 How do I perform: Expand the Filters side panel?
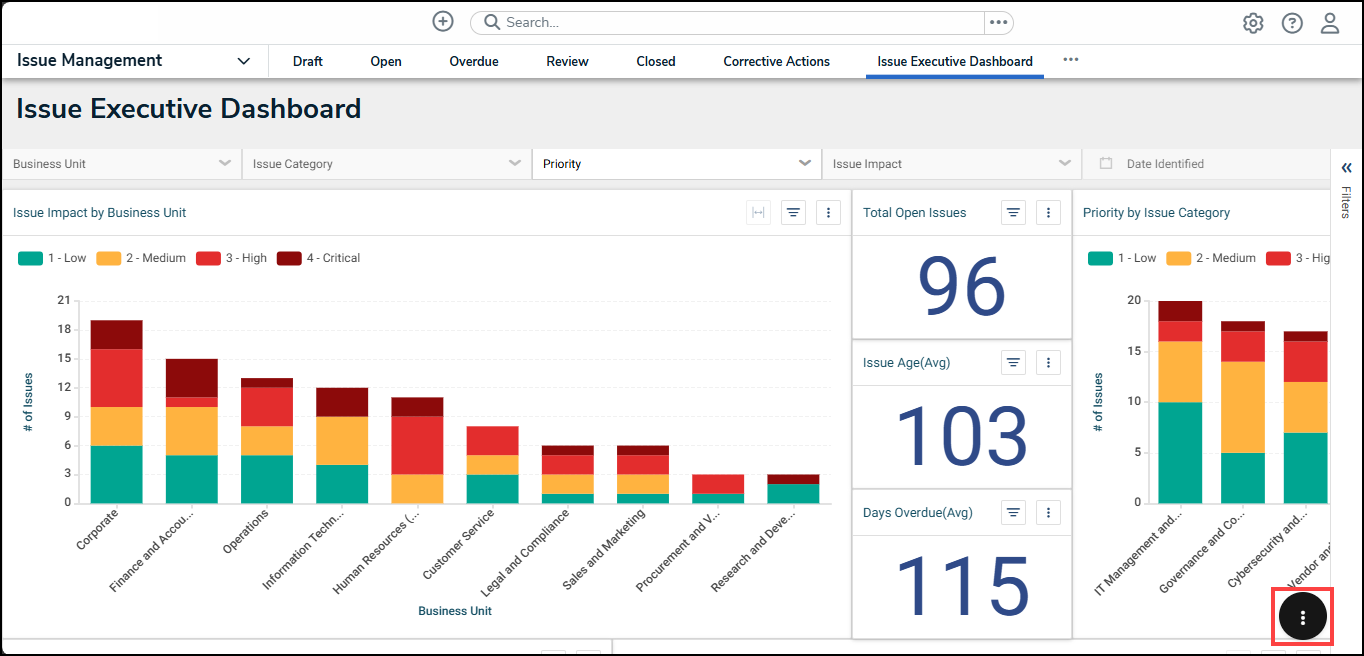(1346, 168)
